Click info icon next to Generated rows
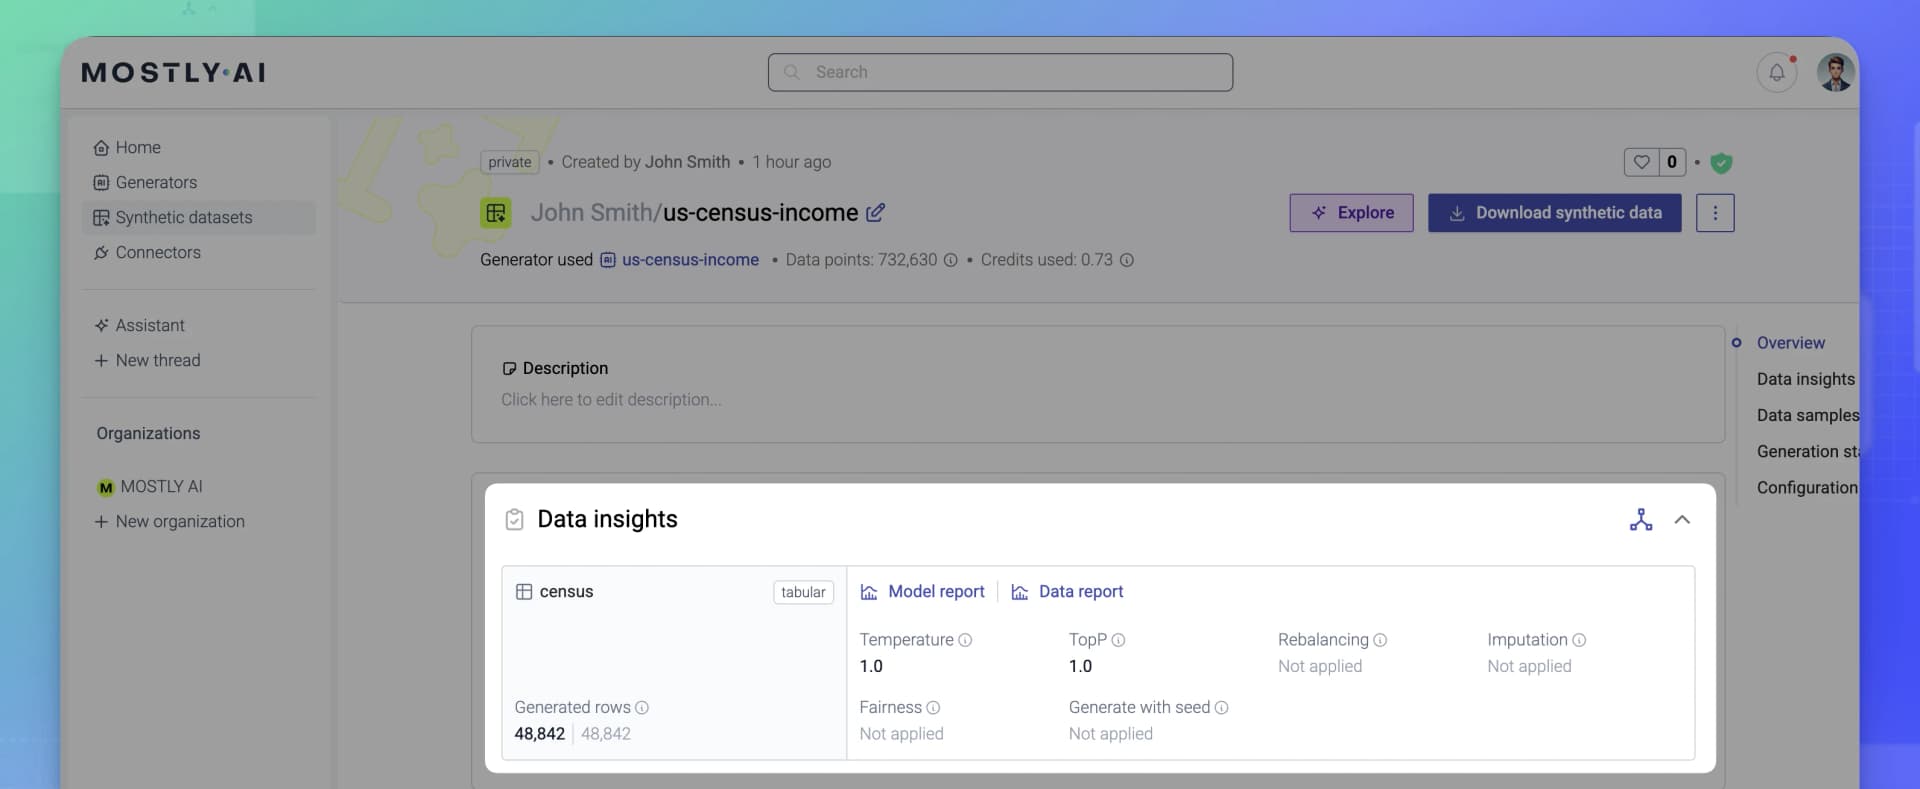1920x789 pixels. 642,707
